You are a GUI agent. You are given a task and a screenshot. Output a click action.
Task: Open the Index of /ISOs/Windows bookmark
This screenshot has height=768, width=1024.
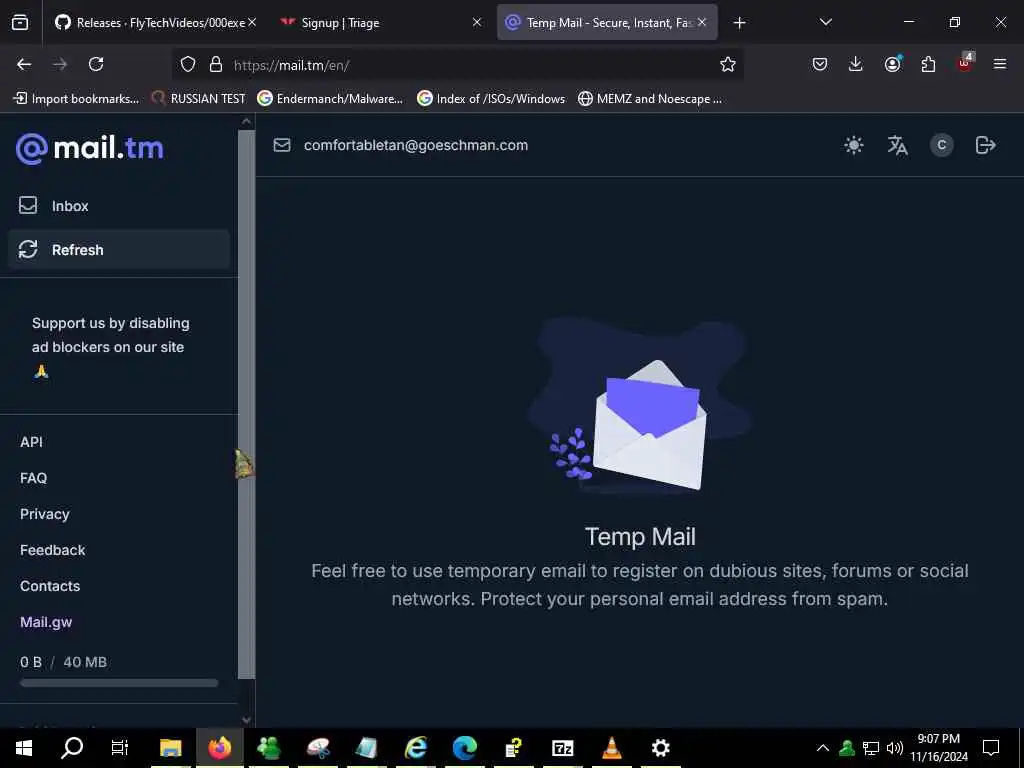(491, 99)
